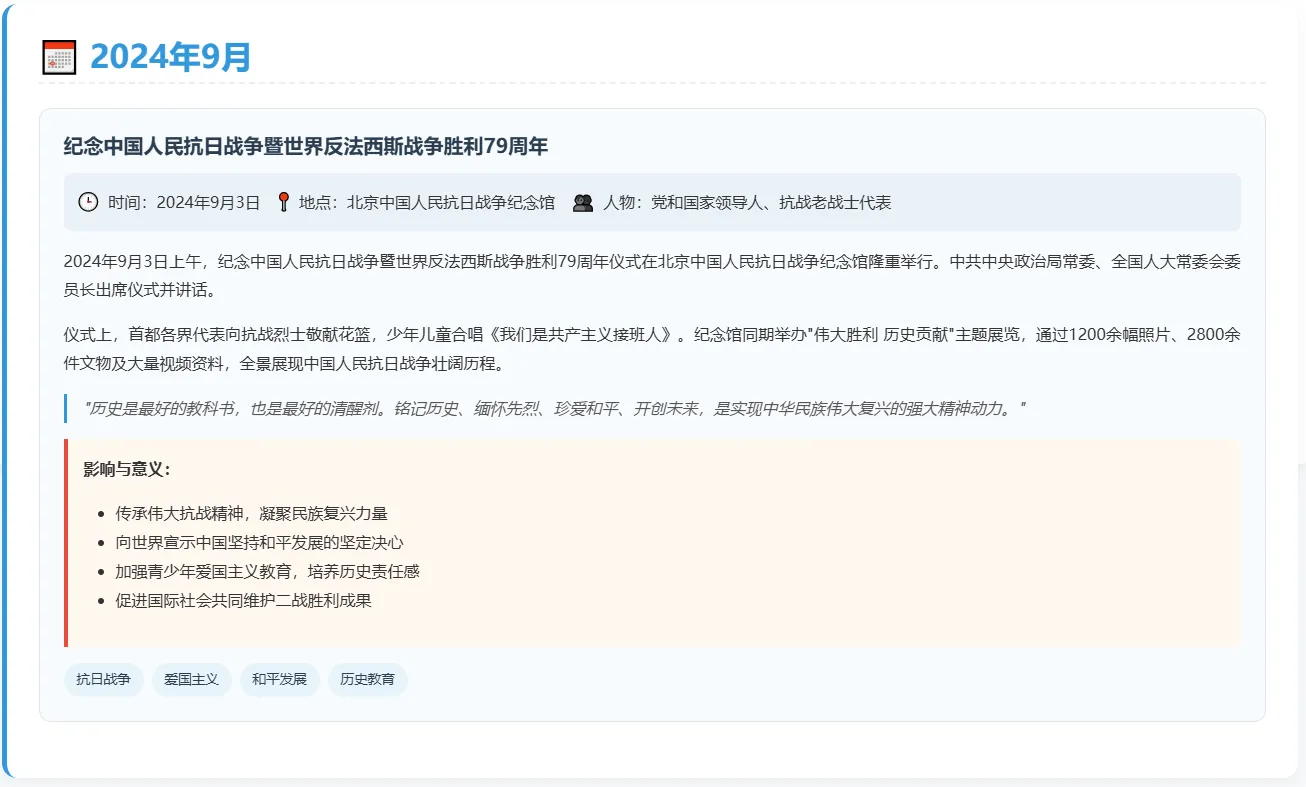The image size is (1306, 787).
Task: Select the 抗日战争 tag icon pill
Action: [104, 679]
